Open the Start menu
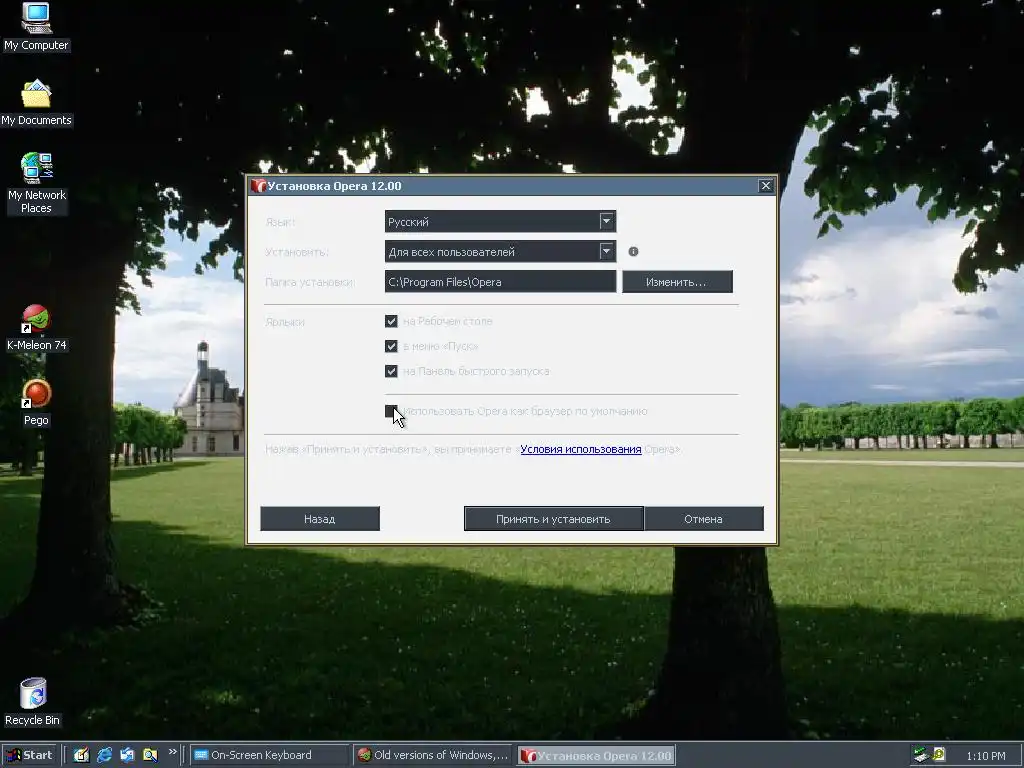The image size is (1024, 768). click(x=30, y=755)
